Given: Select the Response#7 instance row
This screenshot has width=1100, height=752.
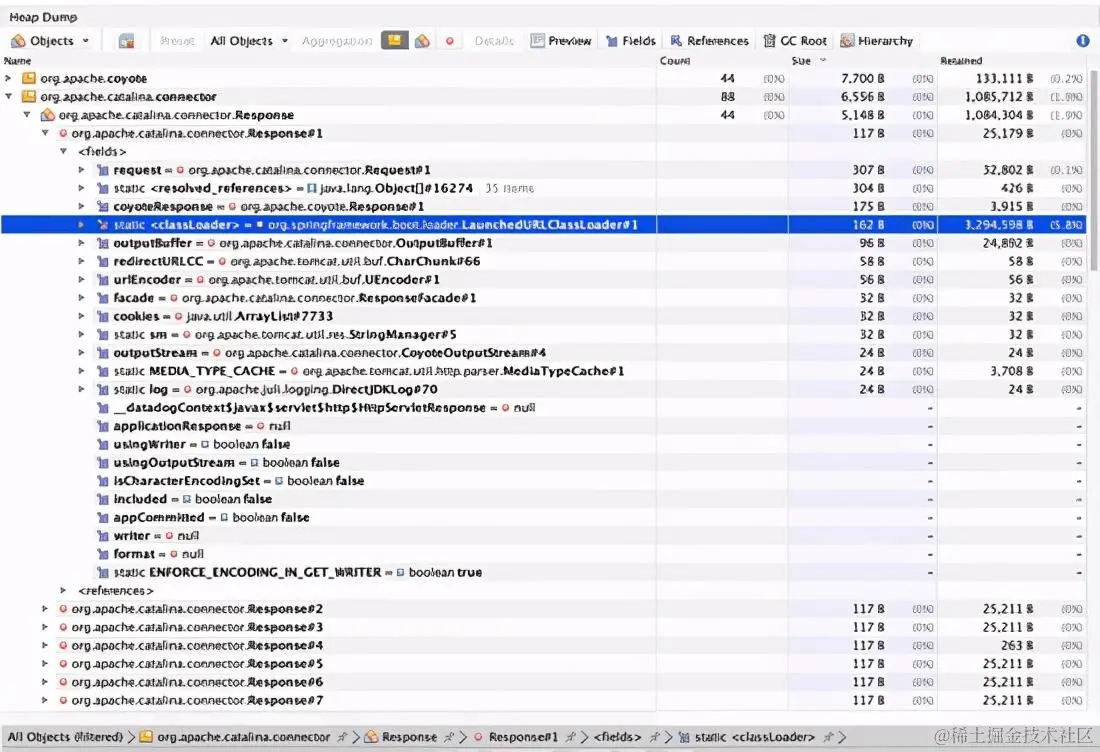Looking at the screenshot, I should pos(544,700).
